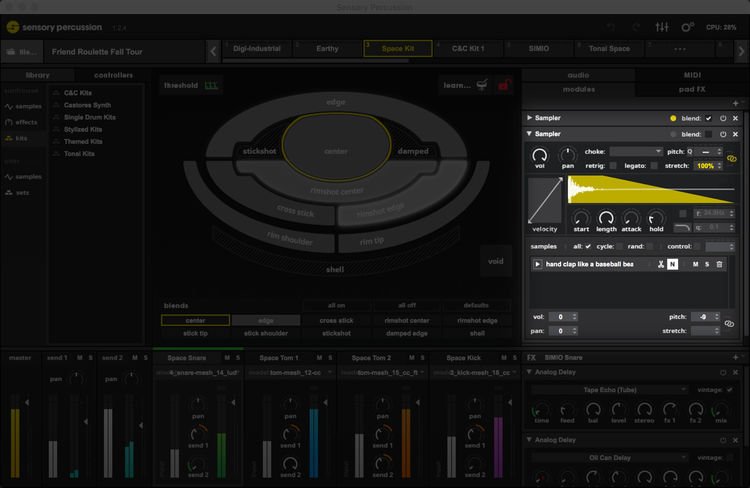Toggle vintage checkbox for Tape Echo delay

tap(729, 390)
